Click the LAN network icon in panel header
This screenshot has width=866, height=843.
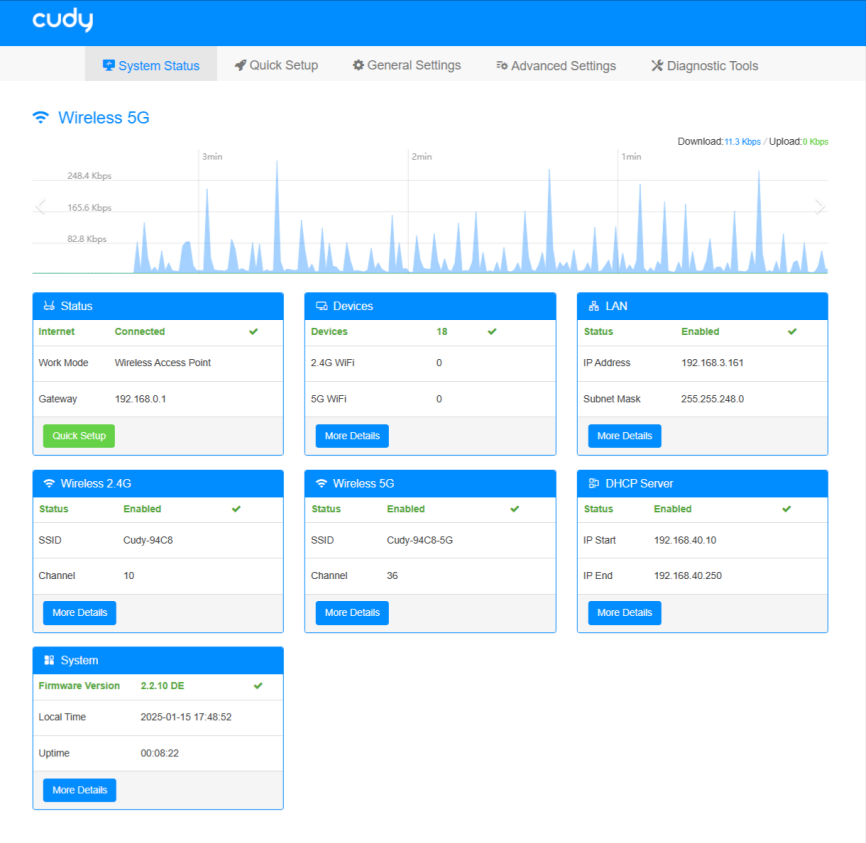(594, 306)
